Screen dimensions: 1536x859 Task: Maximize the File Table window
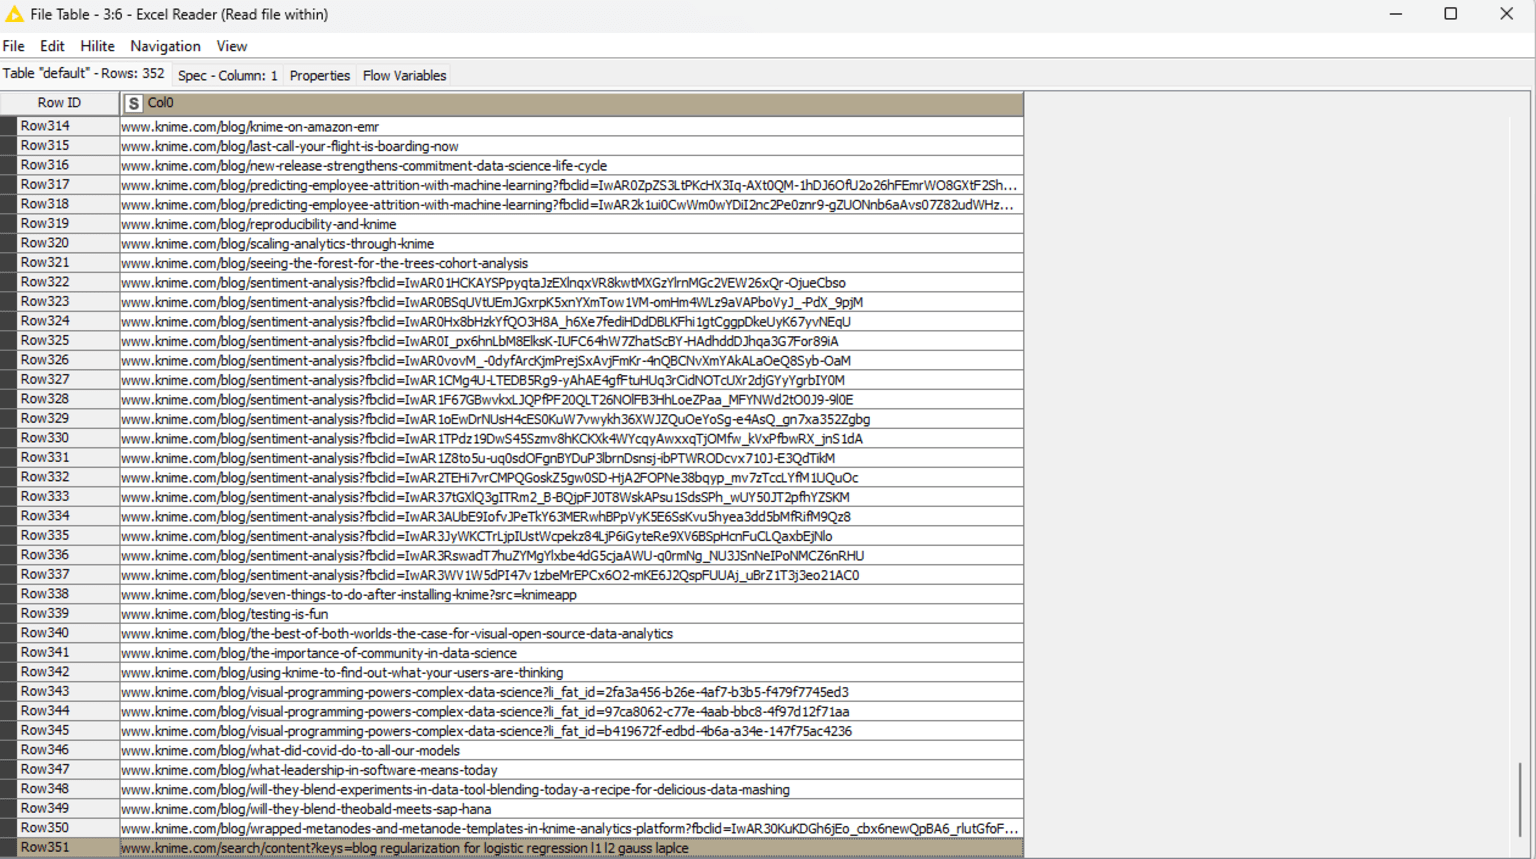click(1451, 14)
